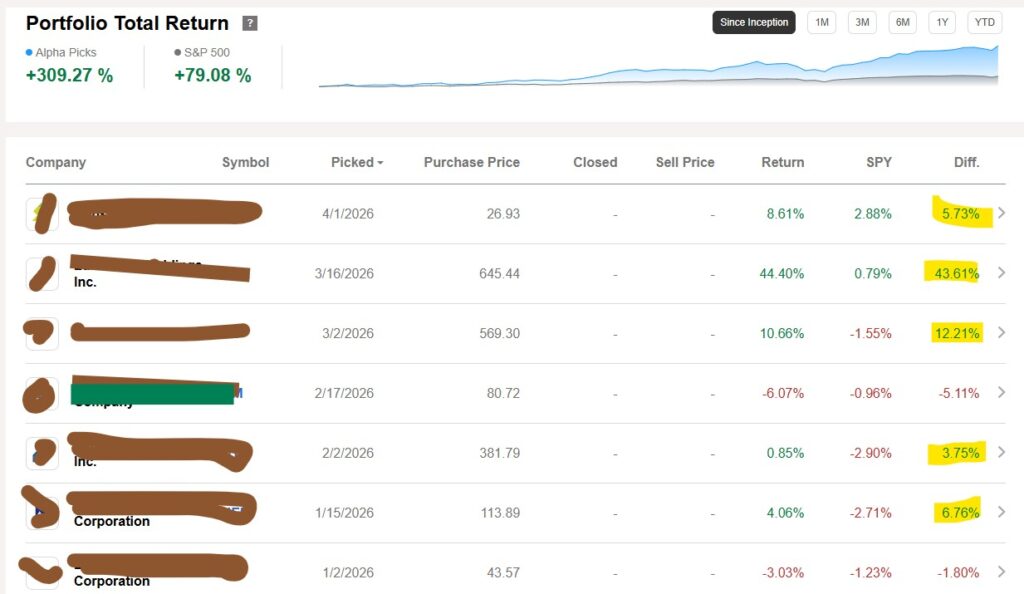Click the Company logo of the 2/17/2026 row
This screenshot has height=594, width=1024.
click(39, 393)
